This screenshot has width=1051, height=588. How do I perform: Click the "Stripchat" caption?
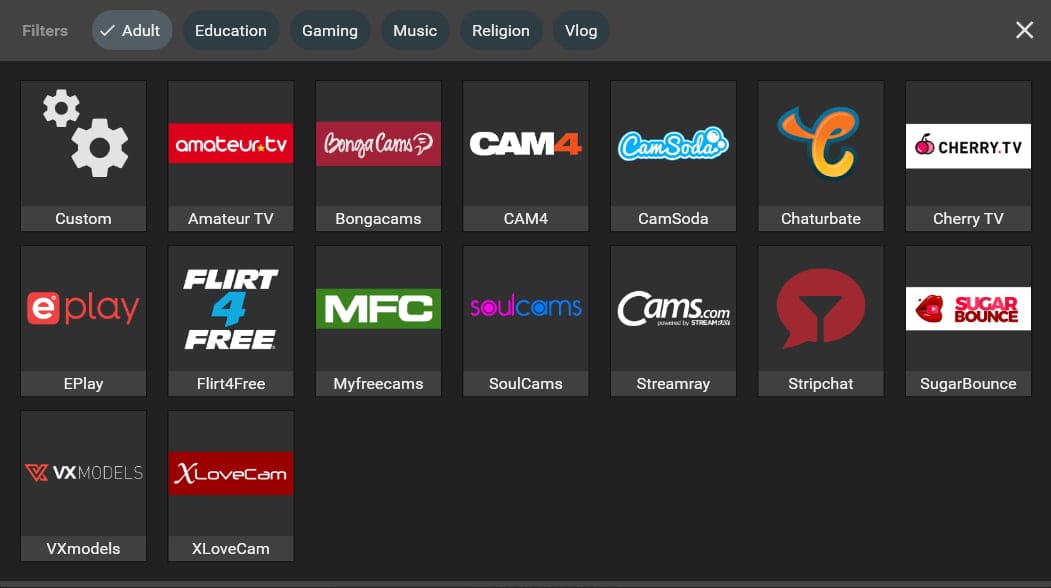tap(820, 384)
